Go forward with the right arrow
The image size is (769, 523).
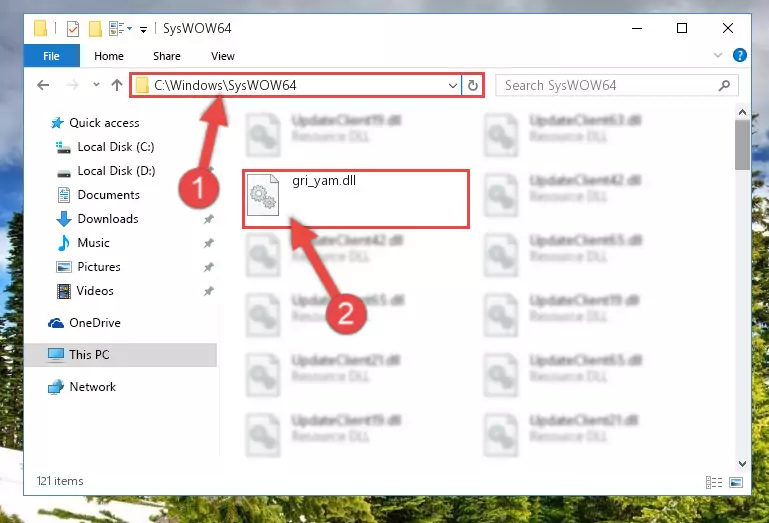click(72, 85)
